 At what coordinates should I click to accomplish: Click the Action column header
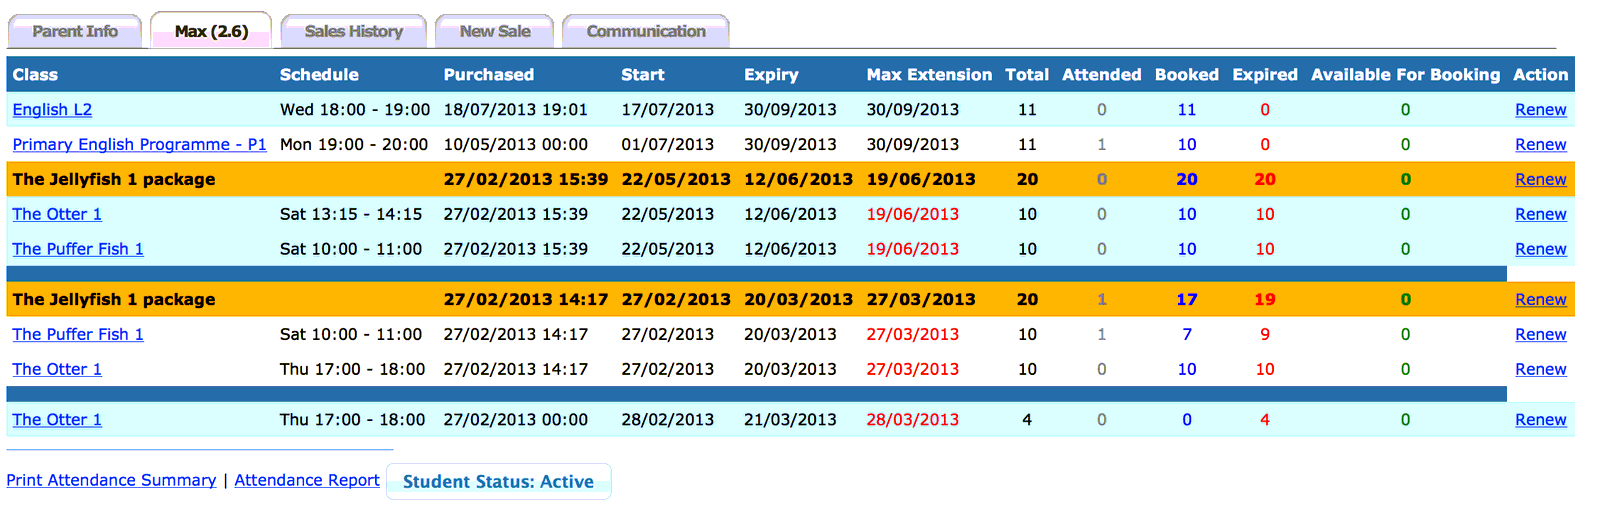pyautogui.click(x=1541, y=75)
